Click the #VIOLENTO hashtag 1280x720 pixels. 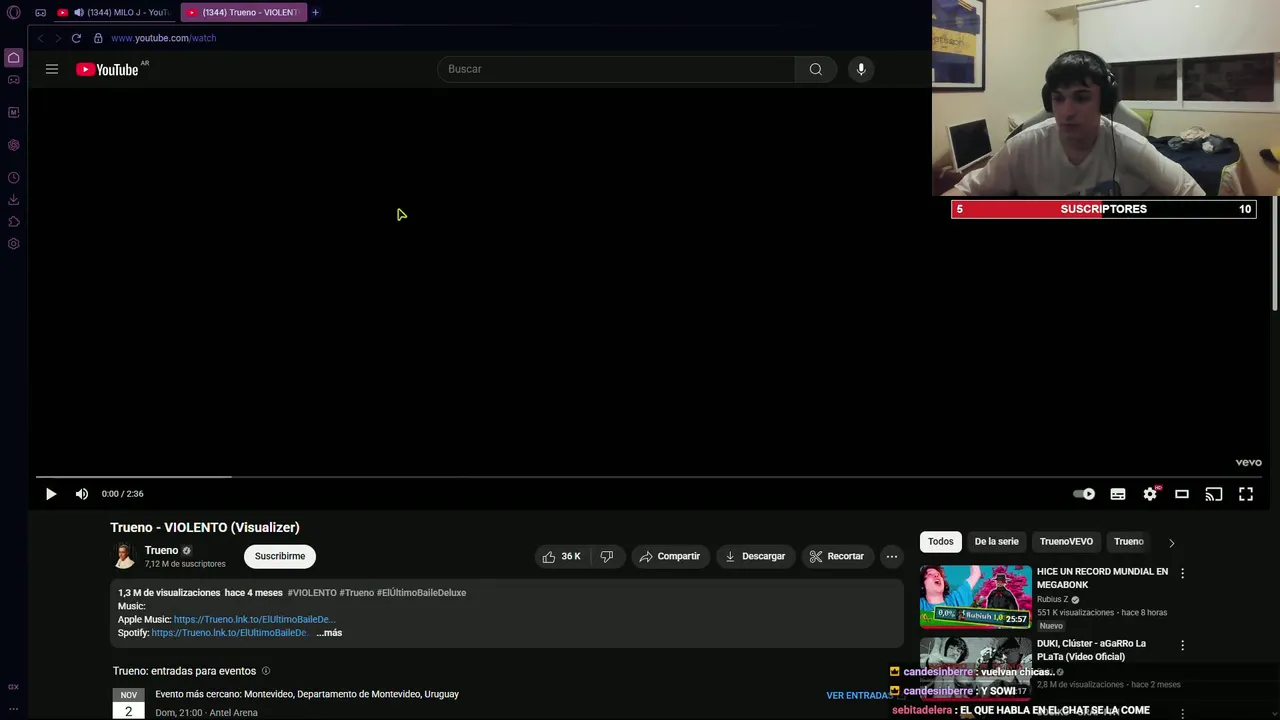click(x=312, y=593)
